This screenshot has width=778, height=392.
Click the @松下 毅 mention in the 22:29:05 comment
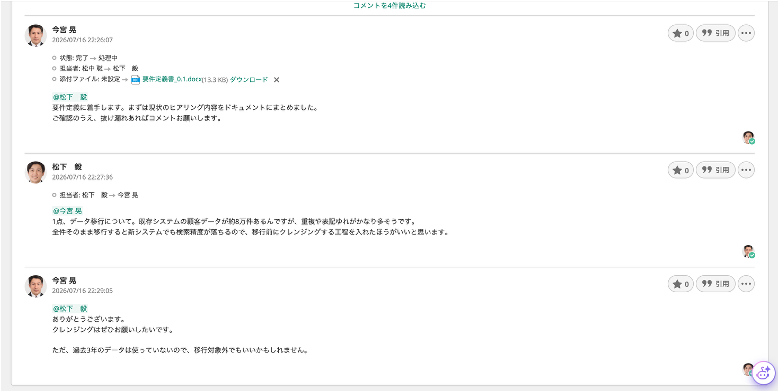[x=70, y=309]
